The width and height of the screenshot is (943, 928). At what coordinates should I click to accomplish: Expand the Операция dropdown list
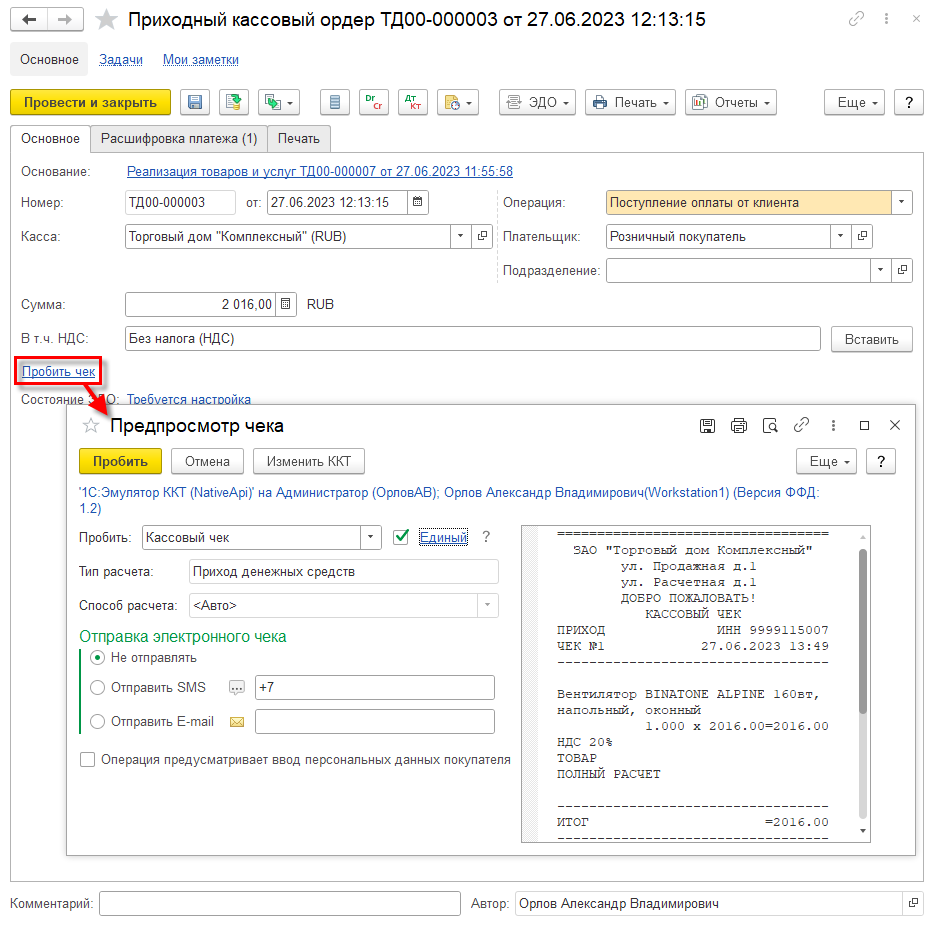[x=902, y=202]
